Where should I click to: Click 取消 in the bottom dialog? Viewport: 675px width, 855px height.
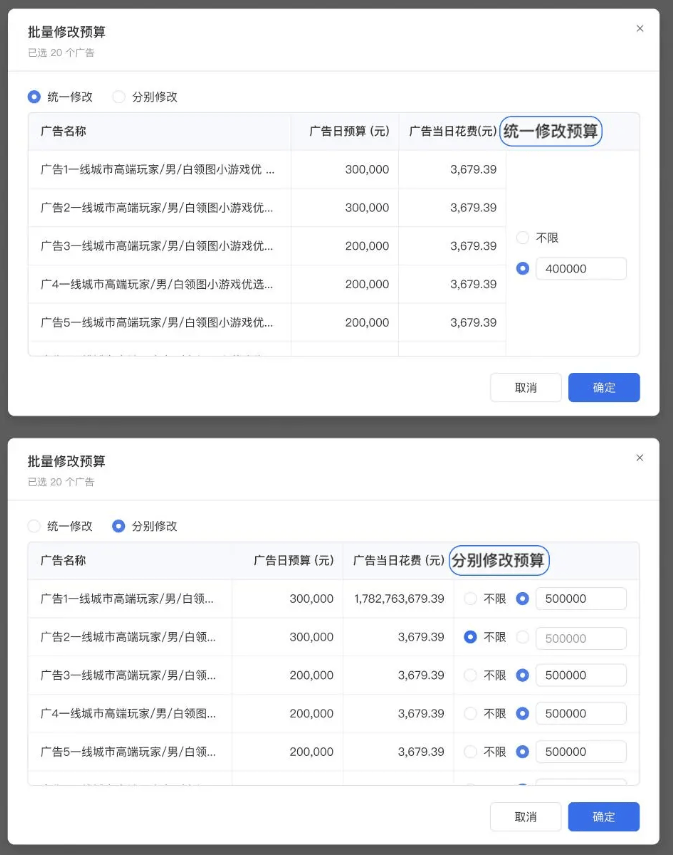[x=525, y=816]
